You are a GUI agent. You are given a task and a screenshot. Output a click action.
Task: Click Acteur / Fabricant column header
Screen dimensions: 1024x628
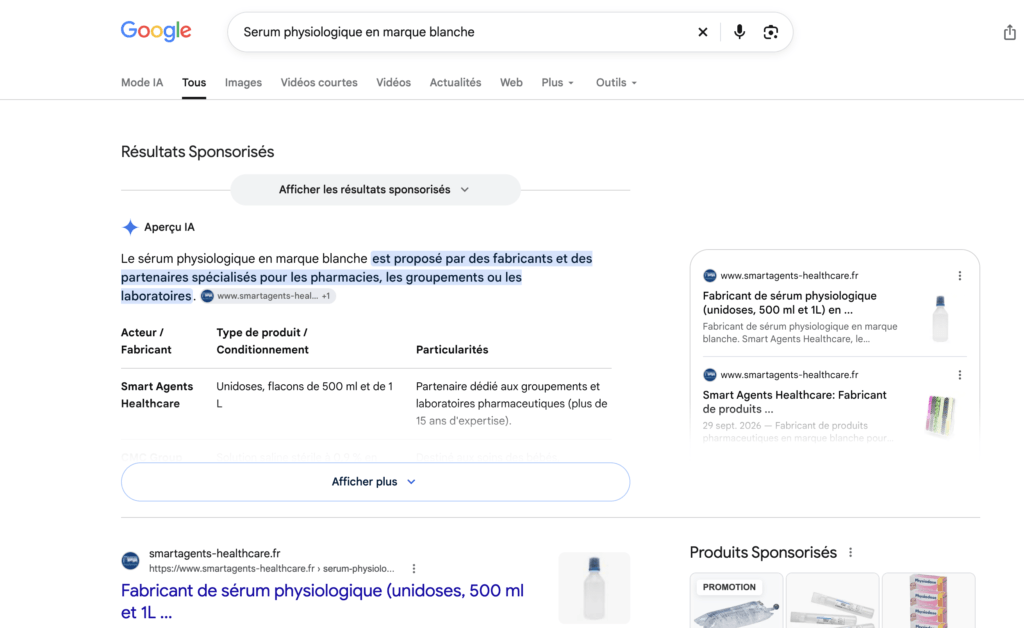(146, 341)
